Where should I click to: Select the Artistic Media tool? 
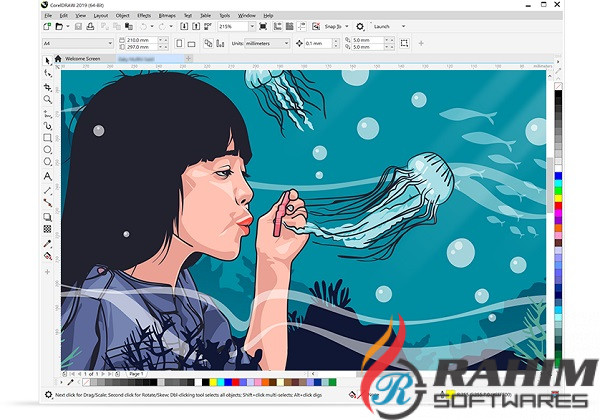coord(47,126)
